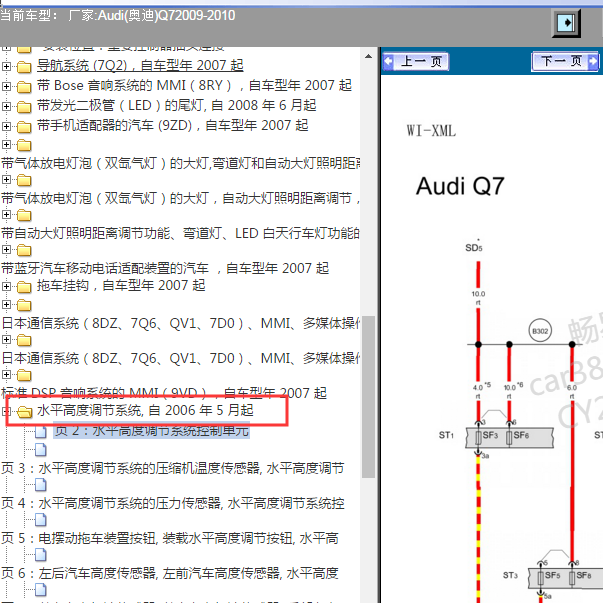The height and width of the screenshot is (603, 603).
Task: Expand the 带手机适配器的汽车 (9ZD) node
Action: coord(6,126)
